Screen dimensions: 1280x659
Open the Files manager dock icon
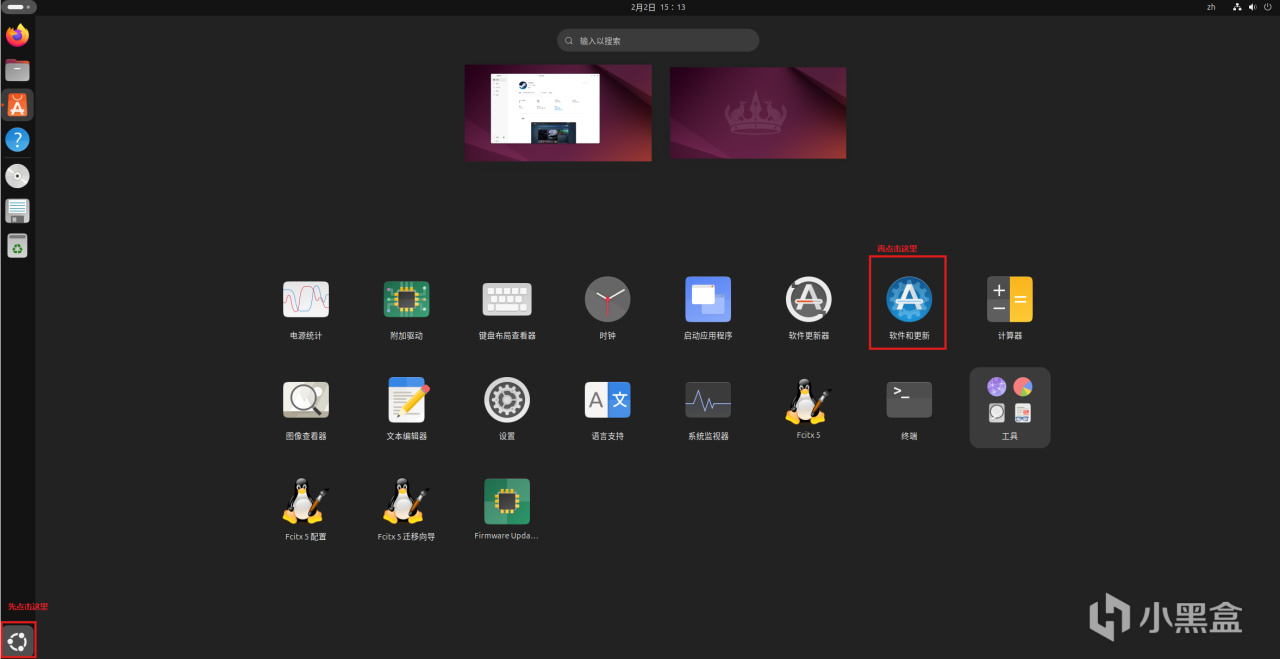(17, 70)
